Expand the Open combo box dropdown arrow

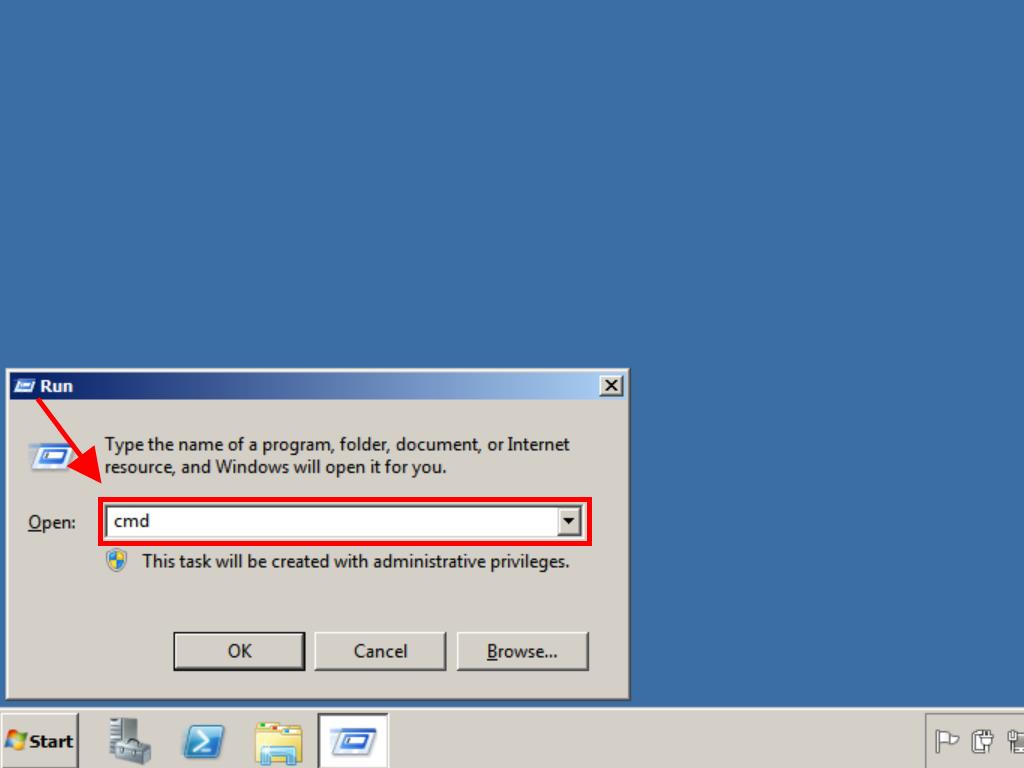(569, 521)
